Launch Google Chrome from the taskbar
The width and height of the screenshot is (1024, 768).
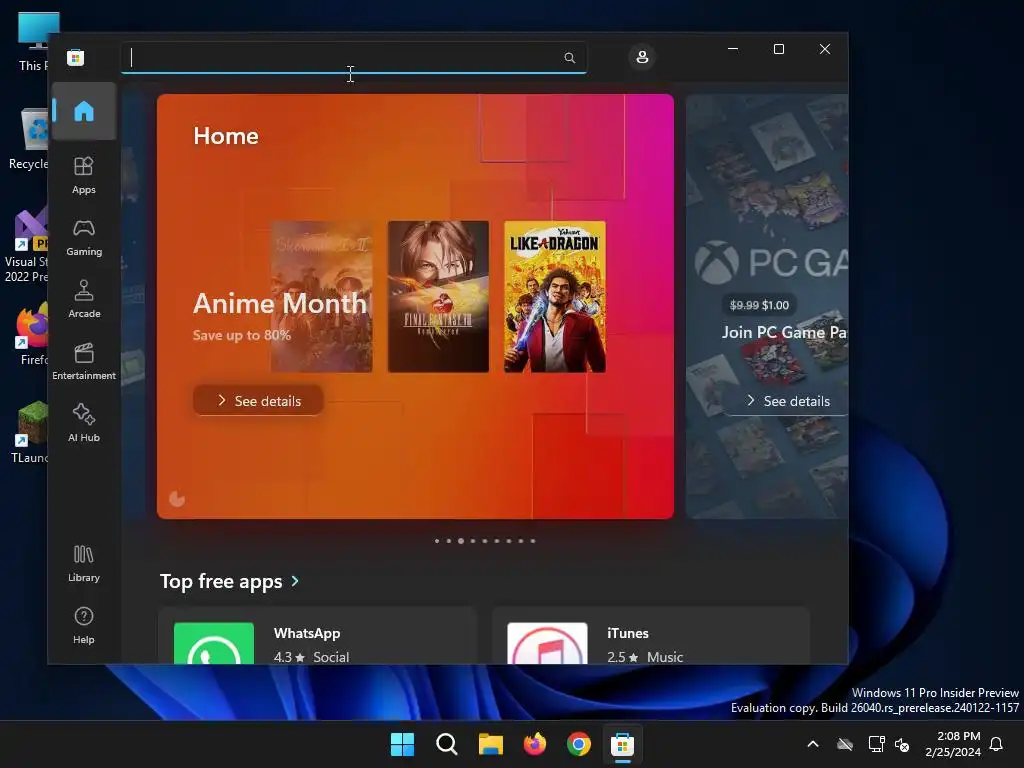click(x=579, y=744)
